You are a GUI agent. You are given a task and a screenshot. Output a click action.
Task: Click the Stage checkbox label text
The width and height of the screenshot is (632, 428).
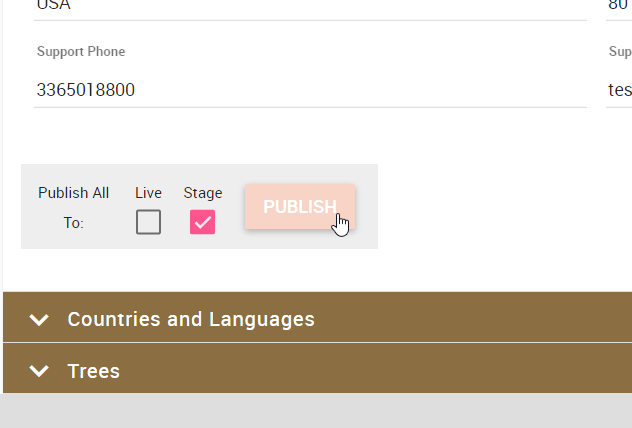coord(203,193)
